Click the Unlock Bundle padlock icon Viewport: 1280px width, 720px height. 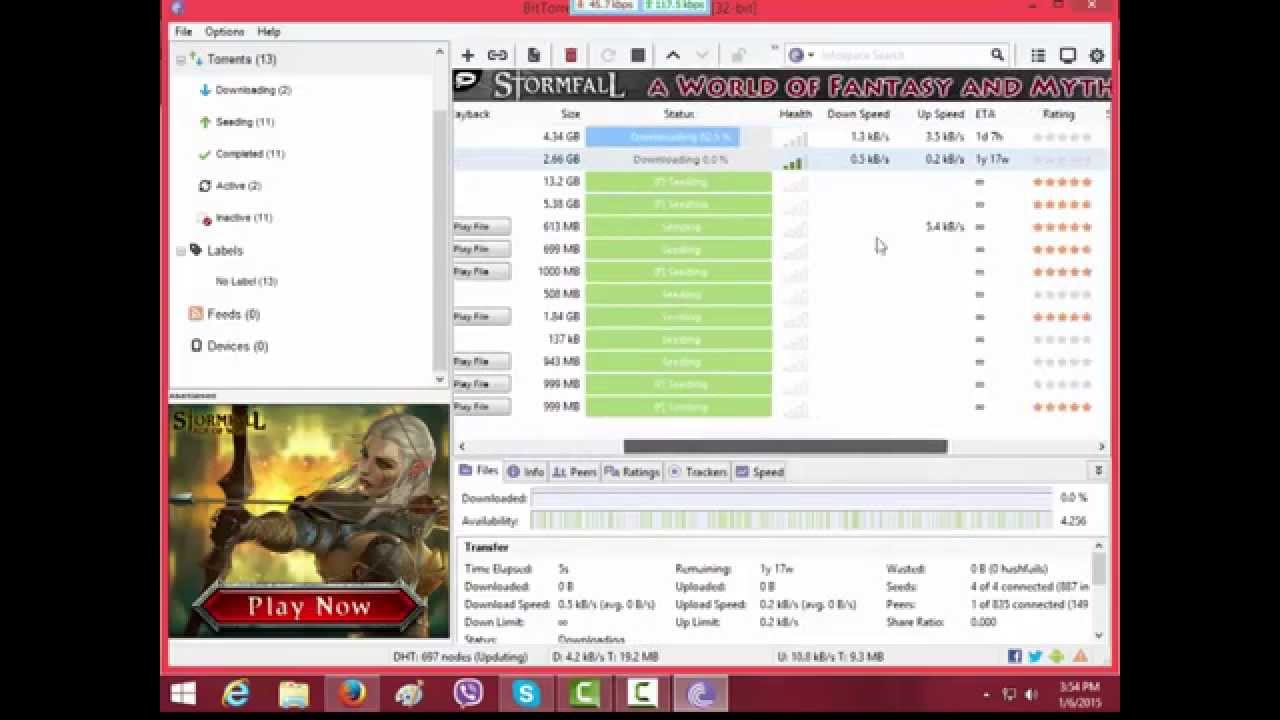click(738, 55)
